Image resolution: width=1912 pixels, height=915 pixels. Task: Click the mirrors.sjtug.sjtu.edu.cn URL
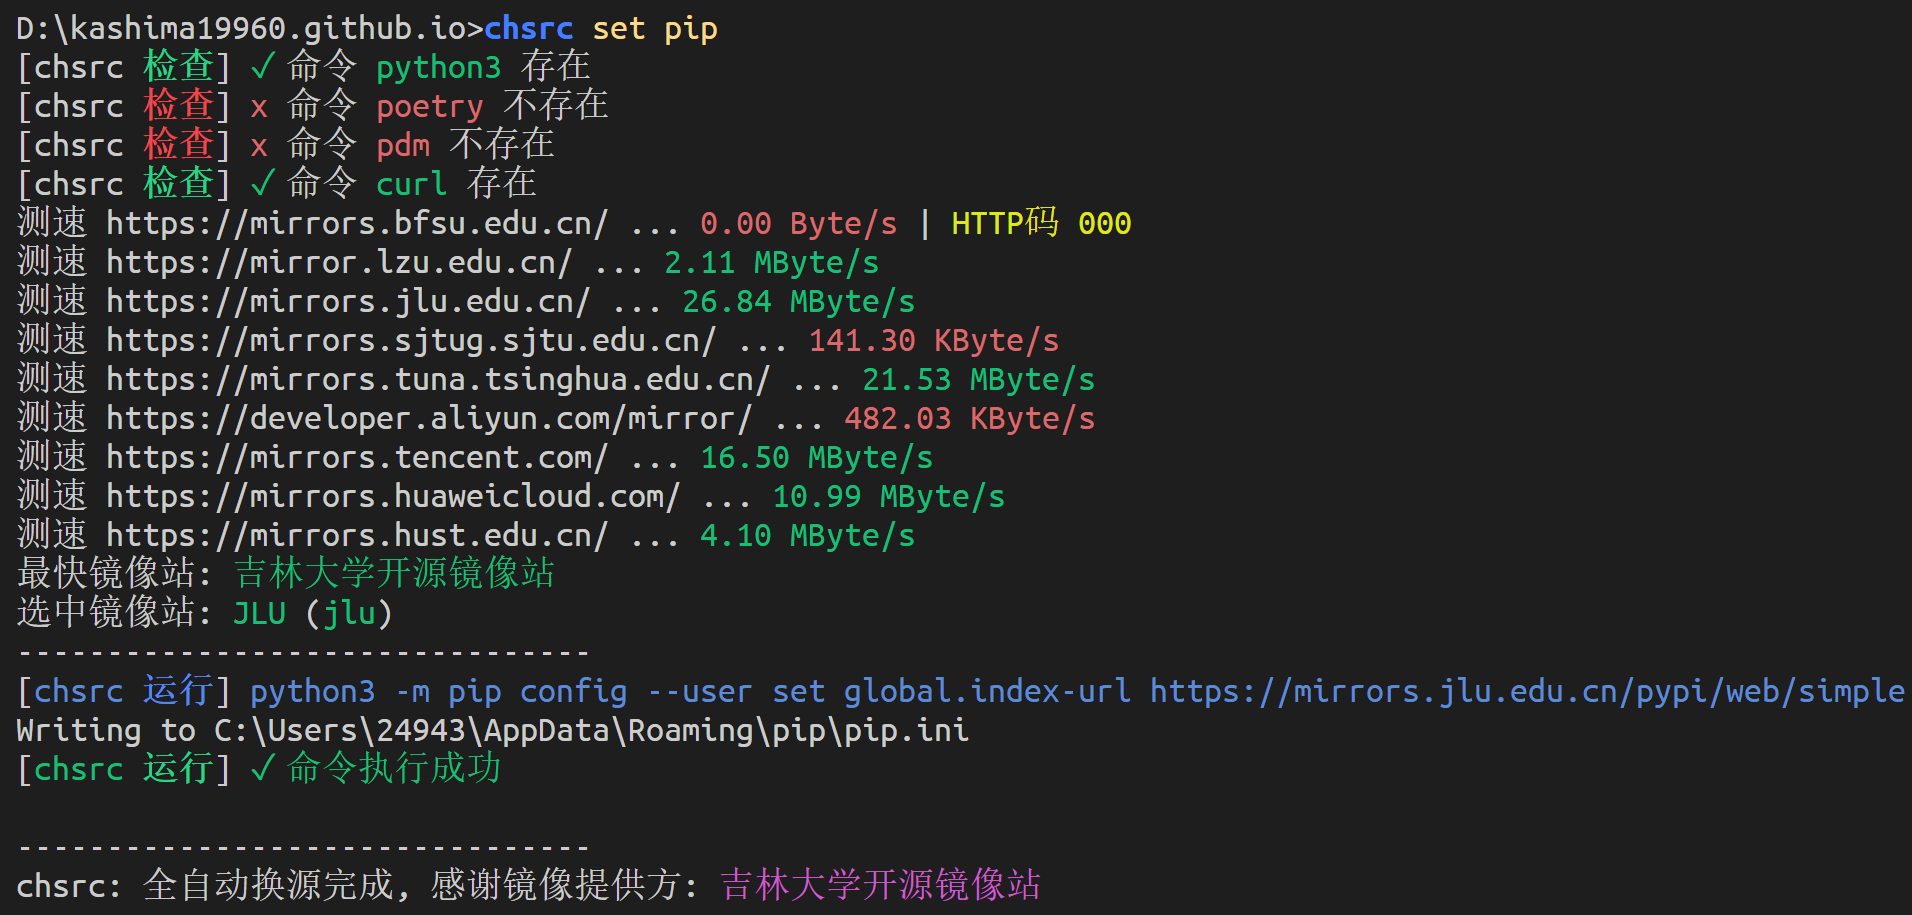click(411, 340)
